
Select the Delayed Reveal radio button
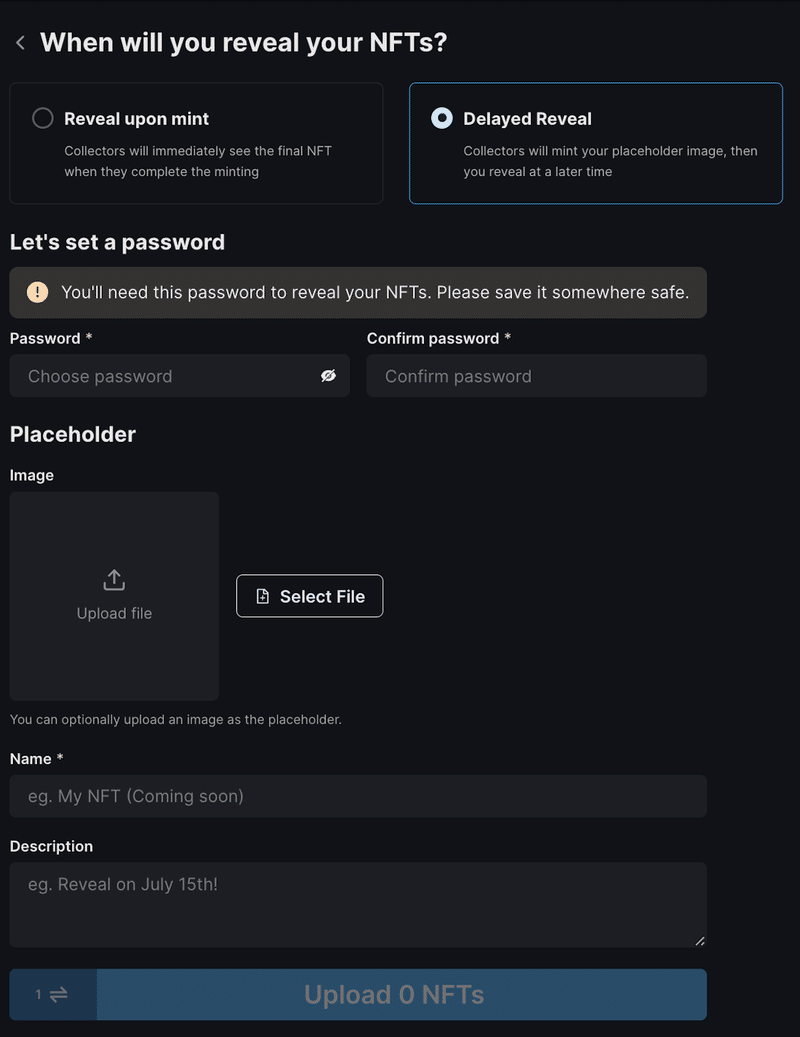point(442,118)
